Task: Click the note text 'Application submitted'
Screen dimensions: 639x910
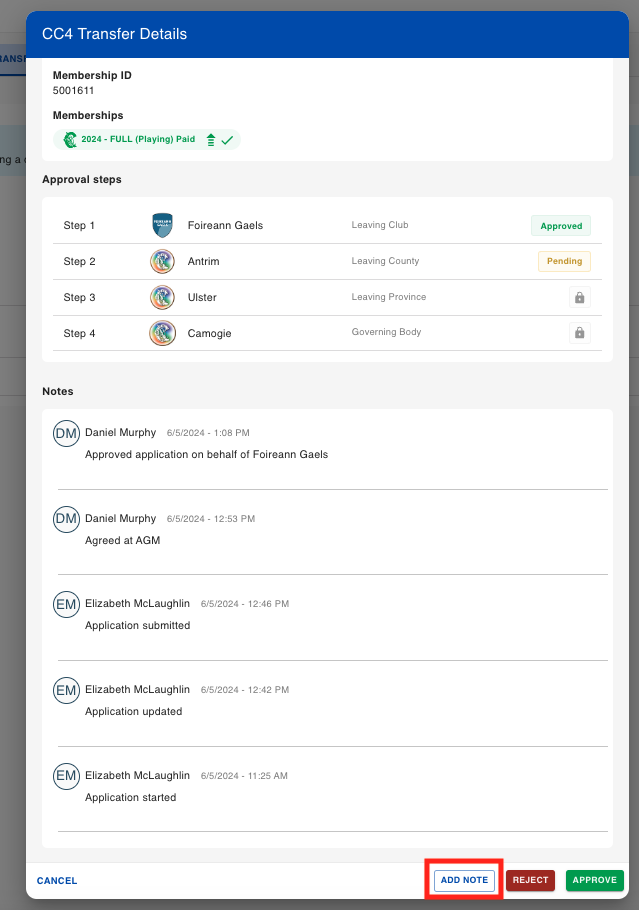Action: pos(138,625)
